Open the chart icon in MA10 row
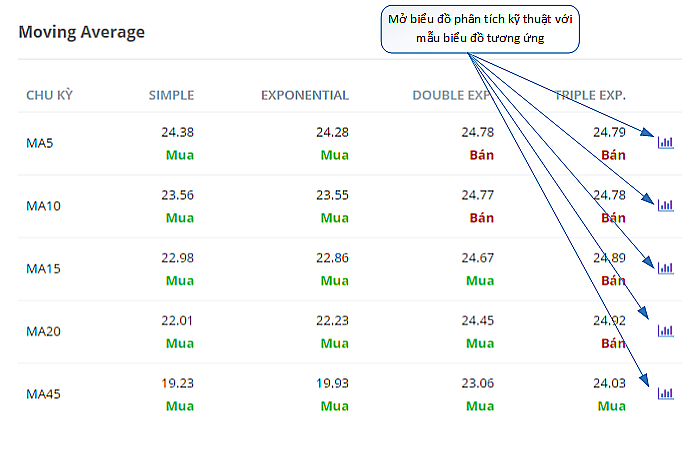 pos(665,205)
